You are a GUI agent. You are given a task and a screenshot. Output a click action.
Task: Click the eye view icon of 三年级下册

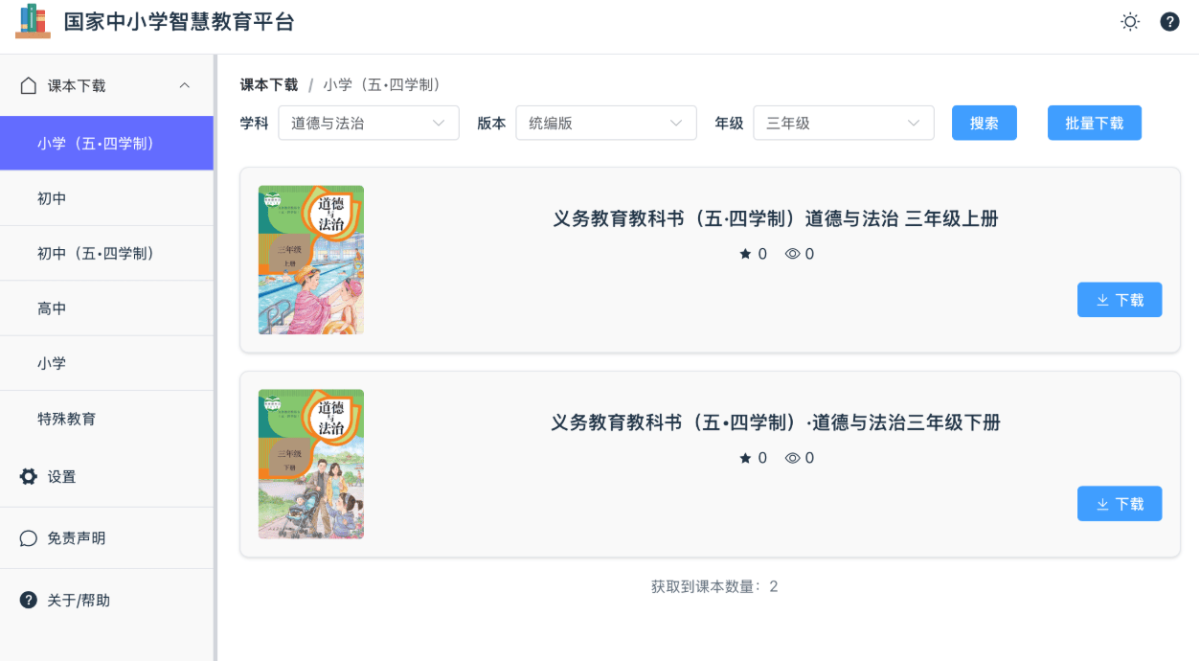(x=793, y=458)
